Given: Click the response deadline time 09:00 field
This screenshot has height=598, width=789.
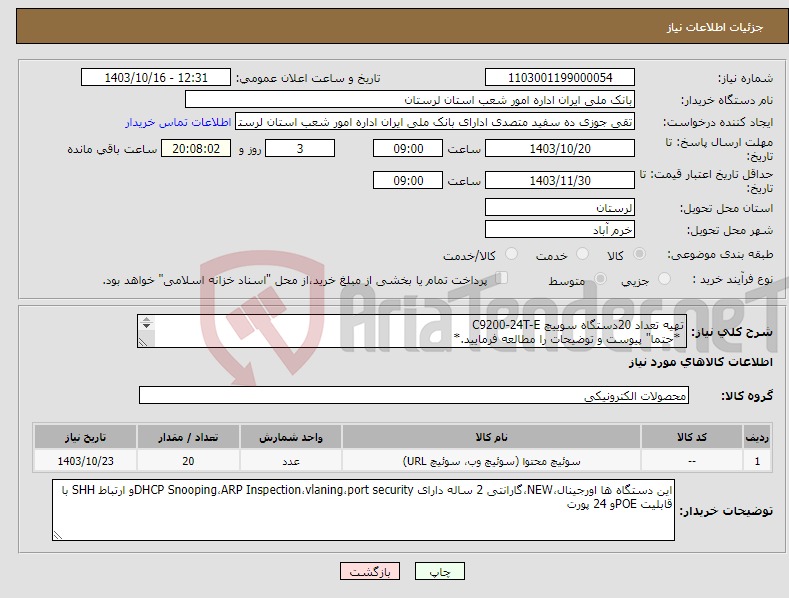Looking at the screenshot, I should (x=408, y=148).
